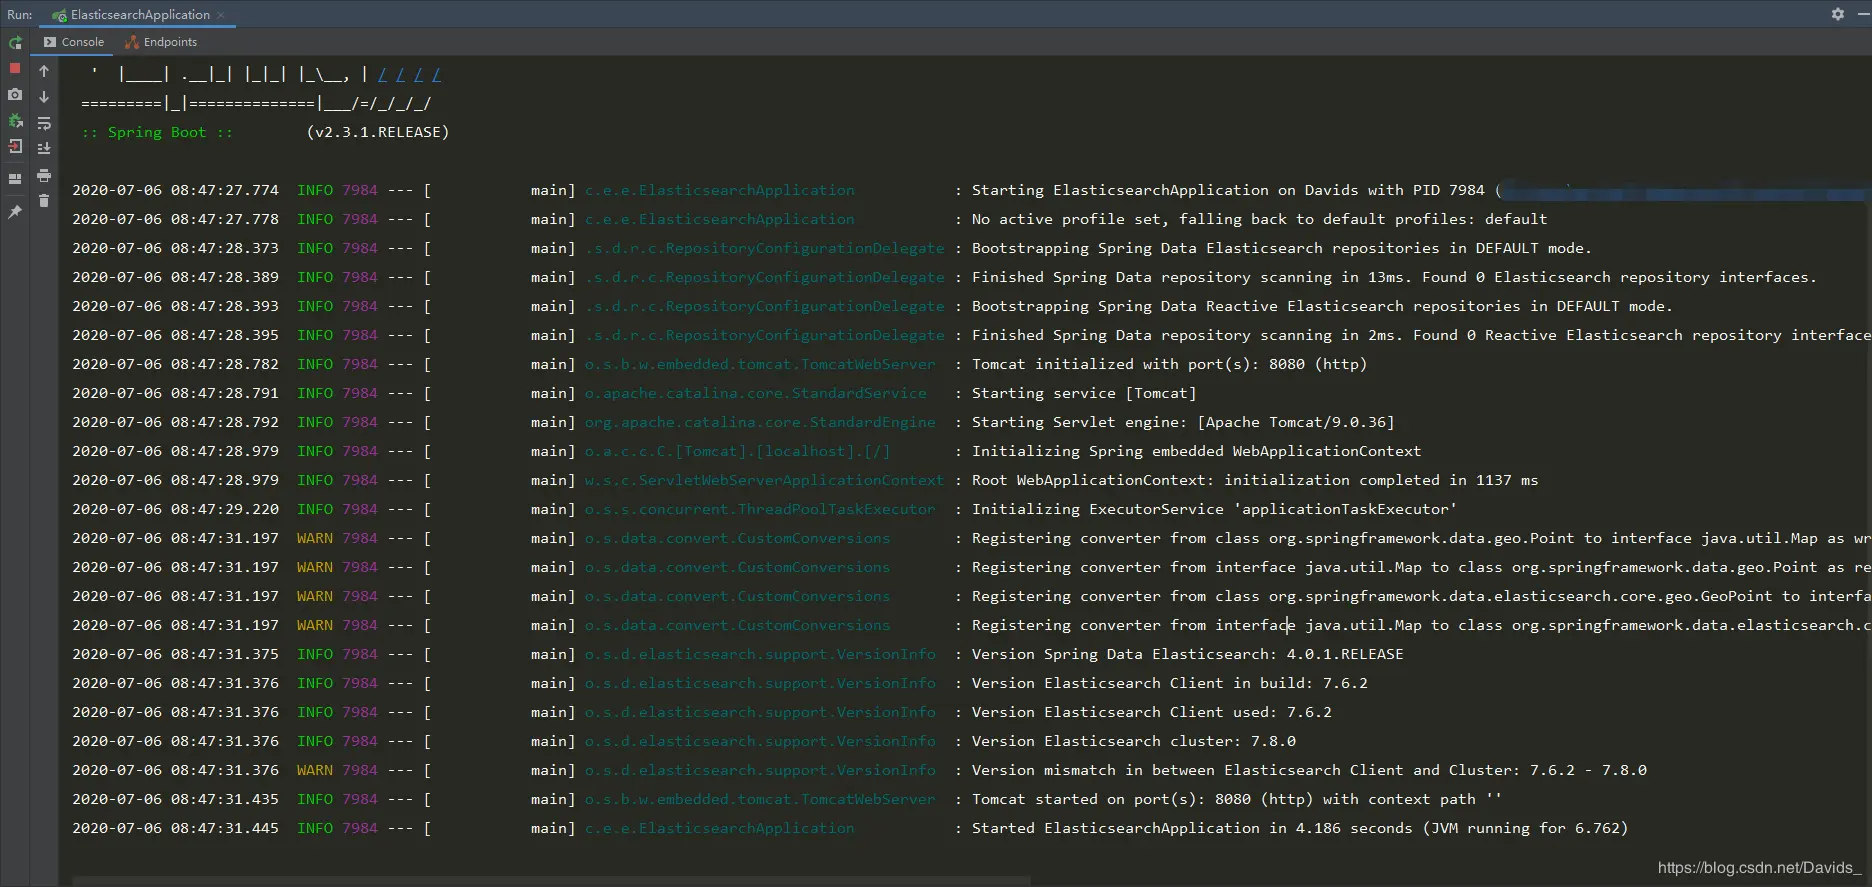Click 'Starting Servlet engine: [Apache Tomcat/9.0.36]'
The image size is (1872, 887).
tap(1183, 422)
